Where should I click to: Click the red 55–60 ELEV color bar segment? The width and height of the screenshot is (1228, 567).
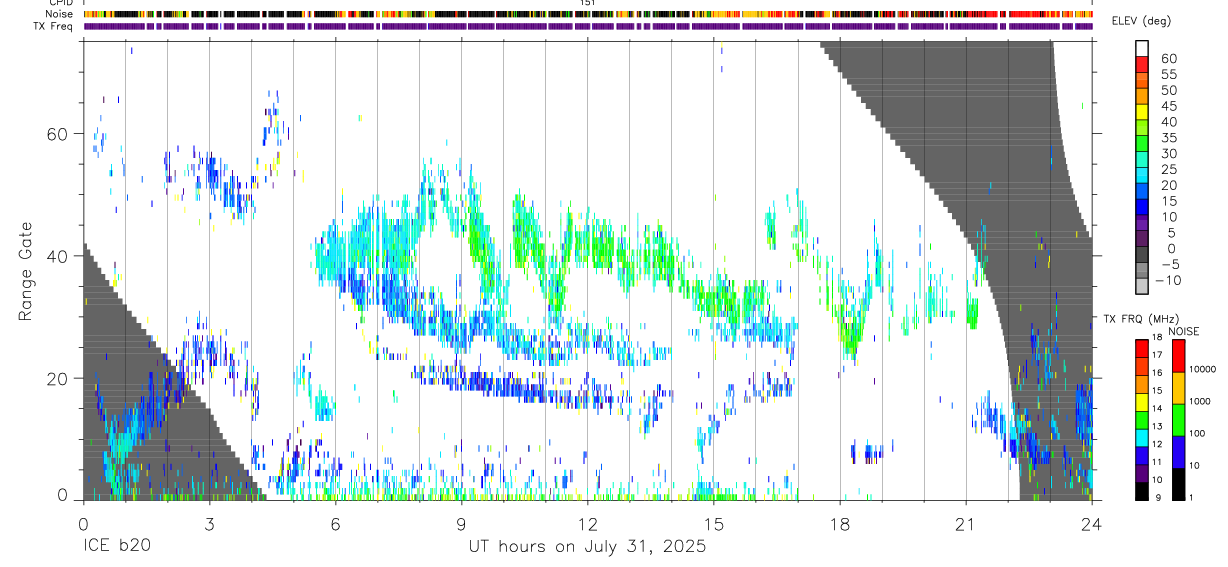tap(1143, 66)
